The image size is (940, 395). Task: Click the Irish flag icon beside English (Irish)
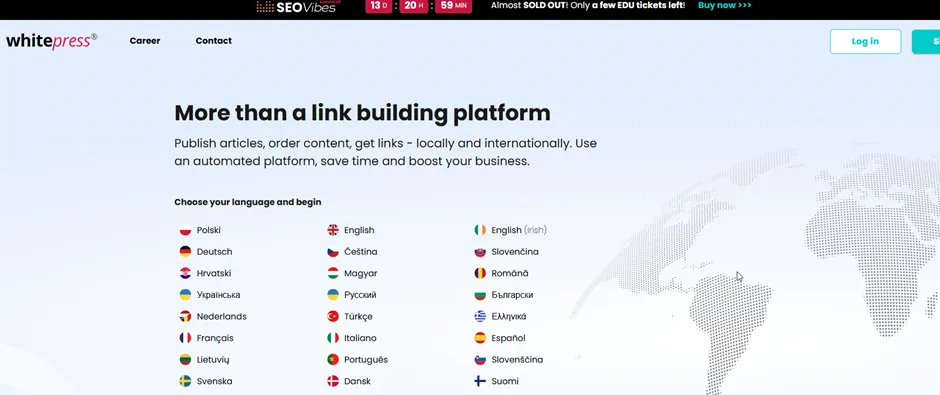pyautogui.click(x=480, y=230)
